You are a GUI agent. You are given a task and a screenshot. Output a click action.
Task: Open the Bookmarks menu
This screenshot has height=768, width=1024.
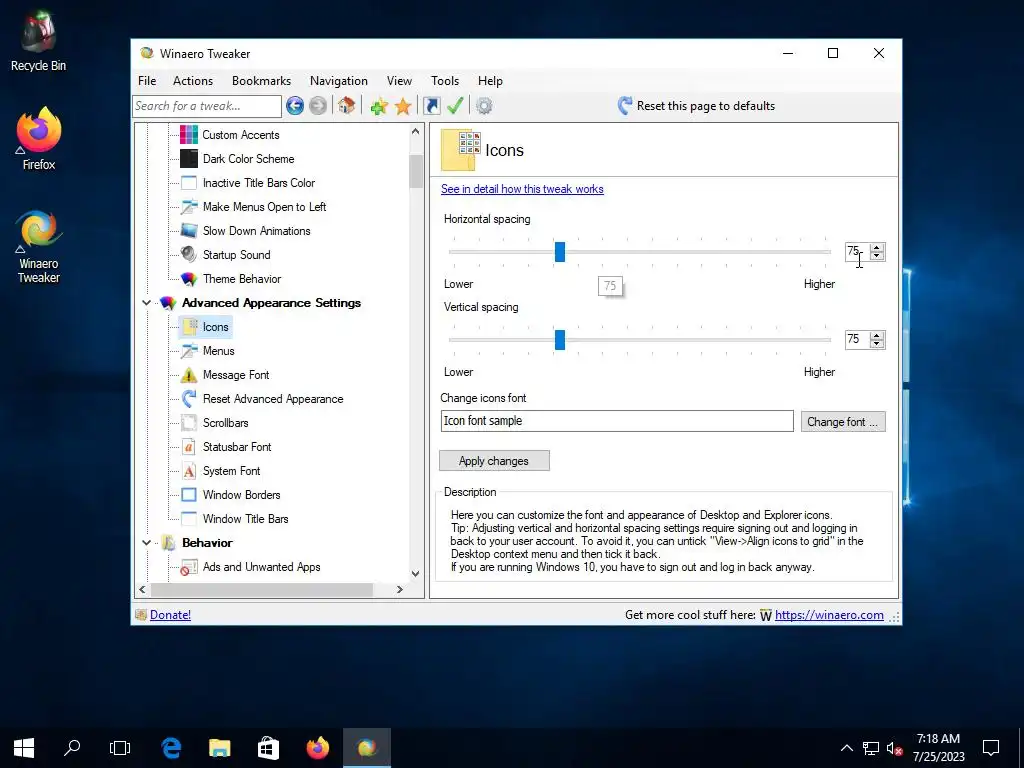coord(261,81)
